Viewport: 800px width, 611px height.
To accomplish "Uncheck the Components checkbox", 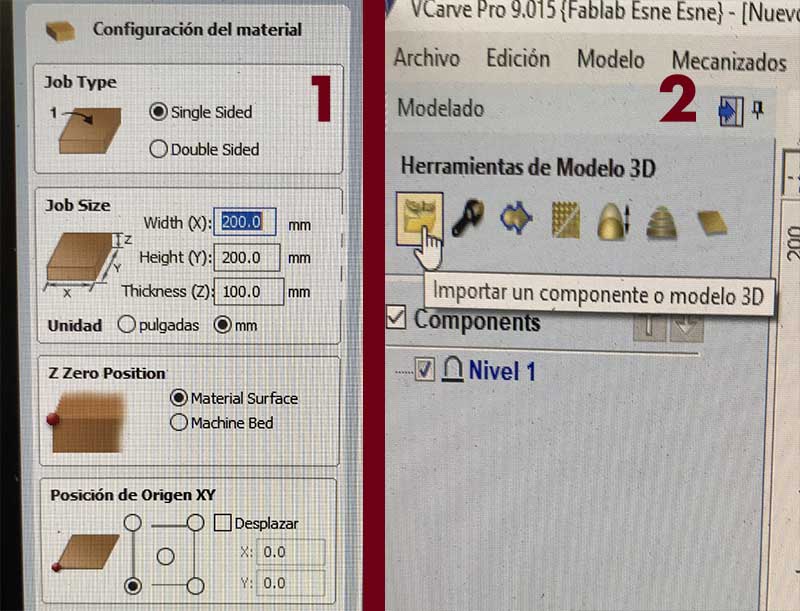I will point(396,318).
